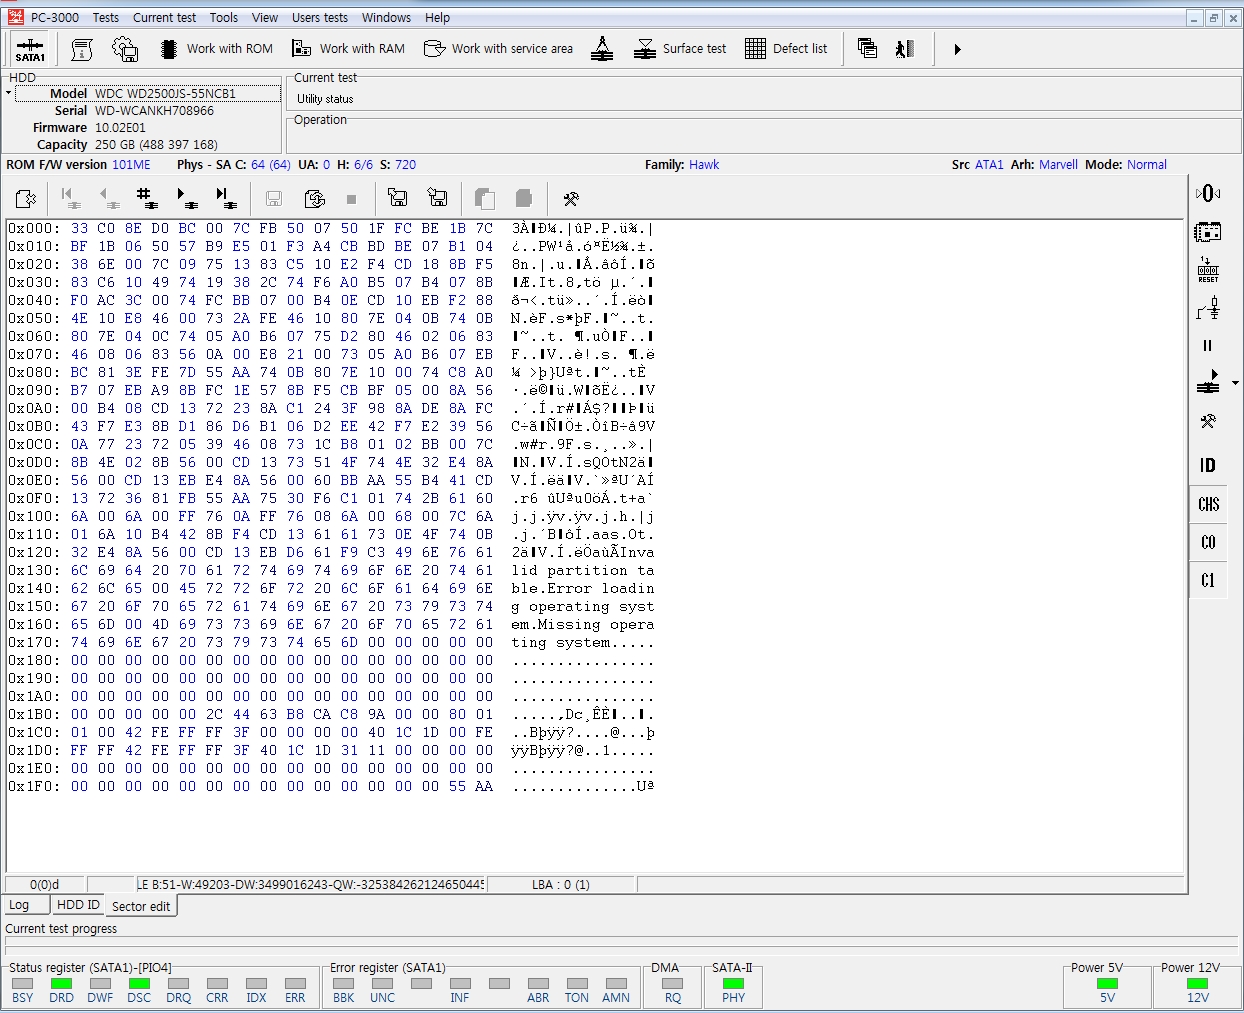Open Work with ROM
Viewport: 1244px width, 1013px height.
(x=216, y=48)
